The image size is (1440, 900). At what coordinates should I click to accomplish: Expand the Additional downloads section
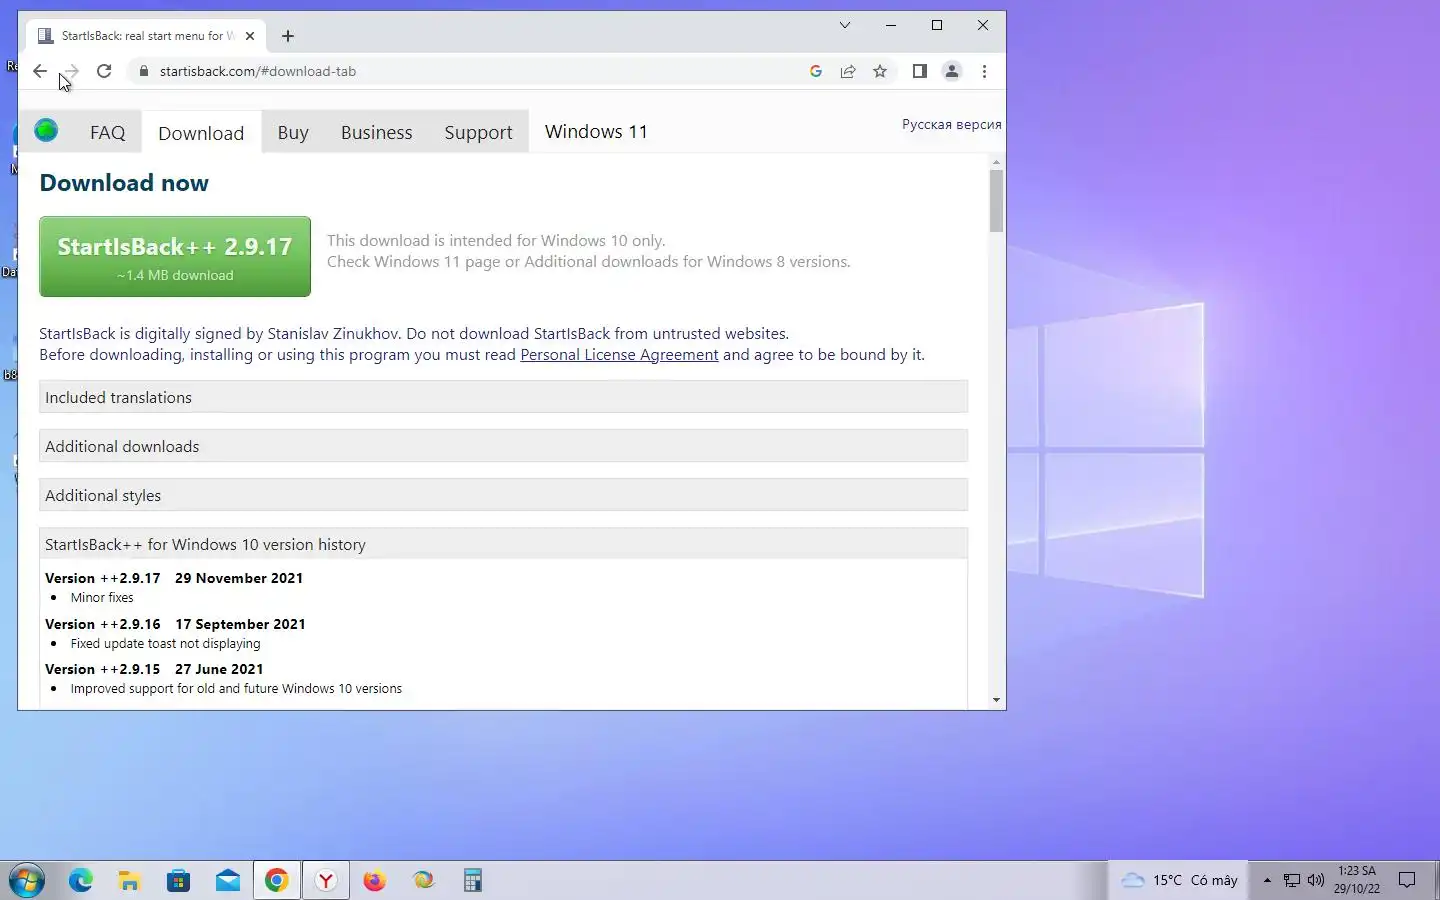(503, 446)
